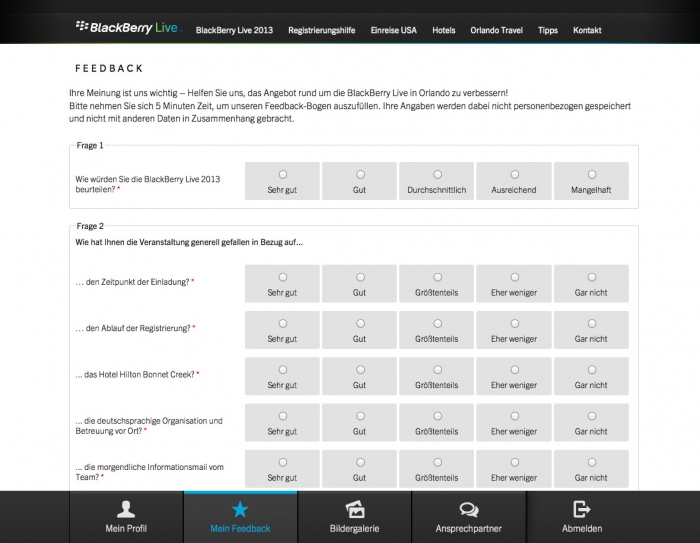Viewport: 700px width, 543px height.
Task: Select Eher weniger for deutschsprachige Organisation
Action: 515,416
